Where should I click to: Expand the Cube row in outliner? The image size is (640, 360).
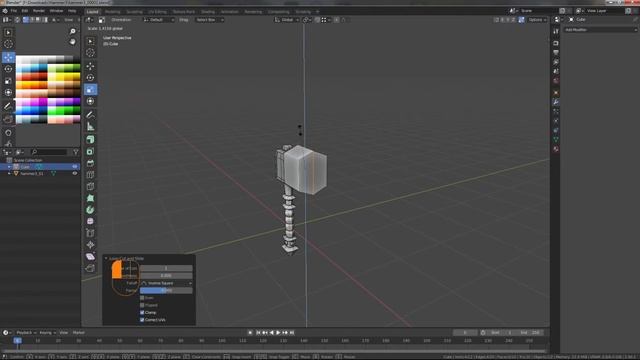point(9,167)
